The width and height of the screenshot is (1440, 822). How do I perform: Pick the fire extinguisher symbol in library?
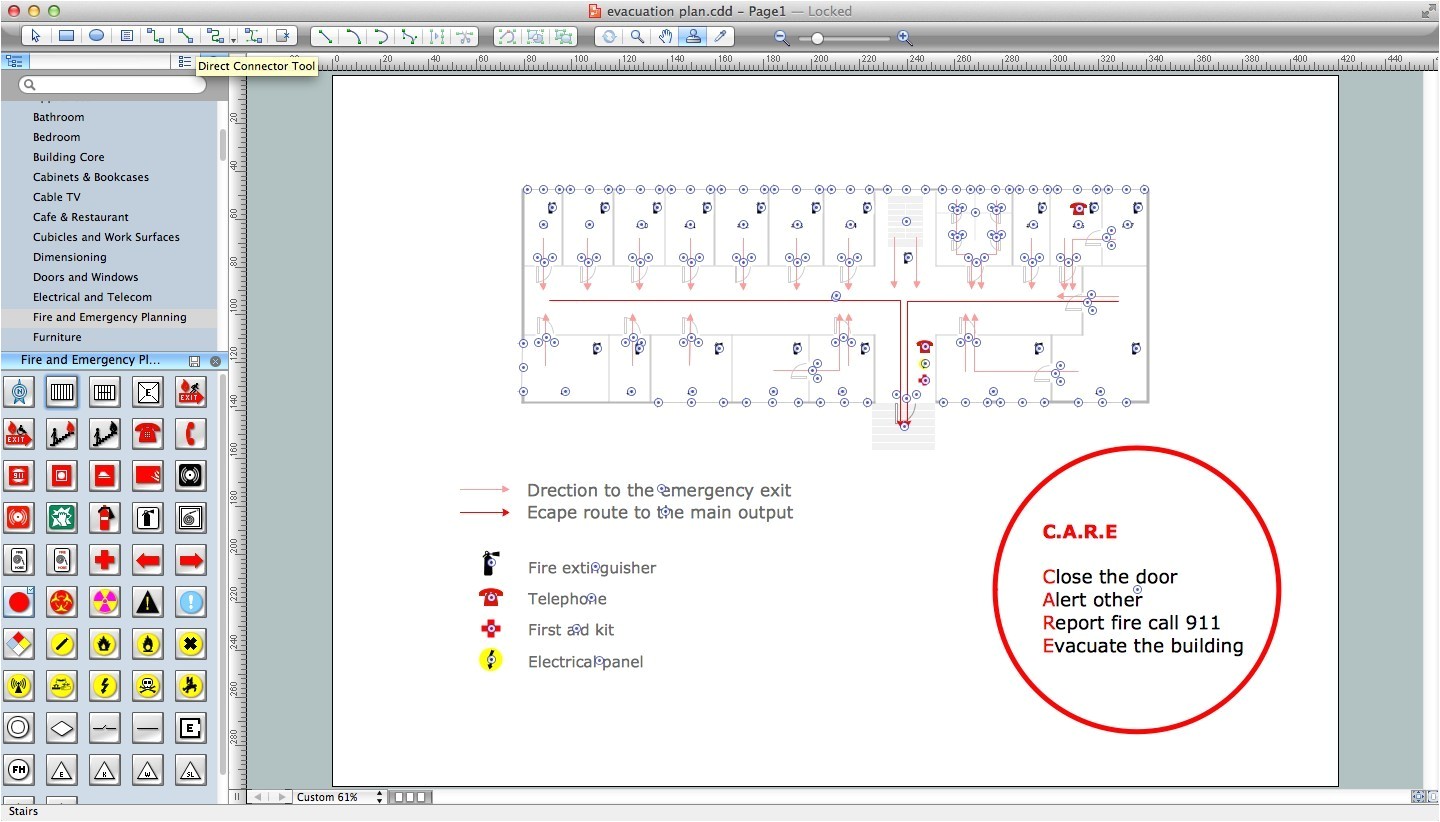click(x=105, y=517)
